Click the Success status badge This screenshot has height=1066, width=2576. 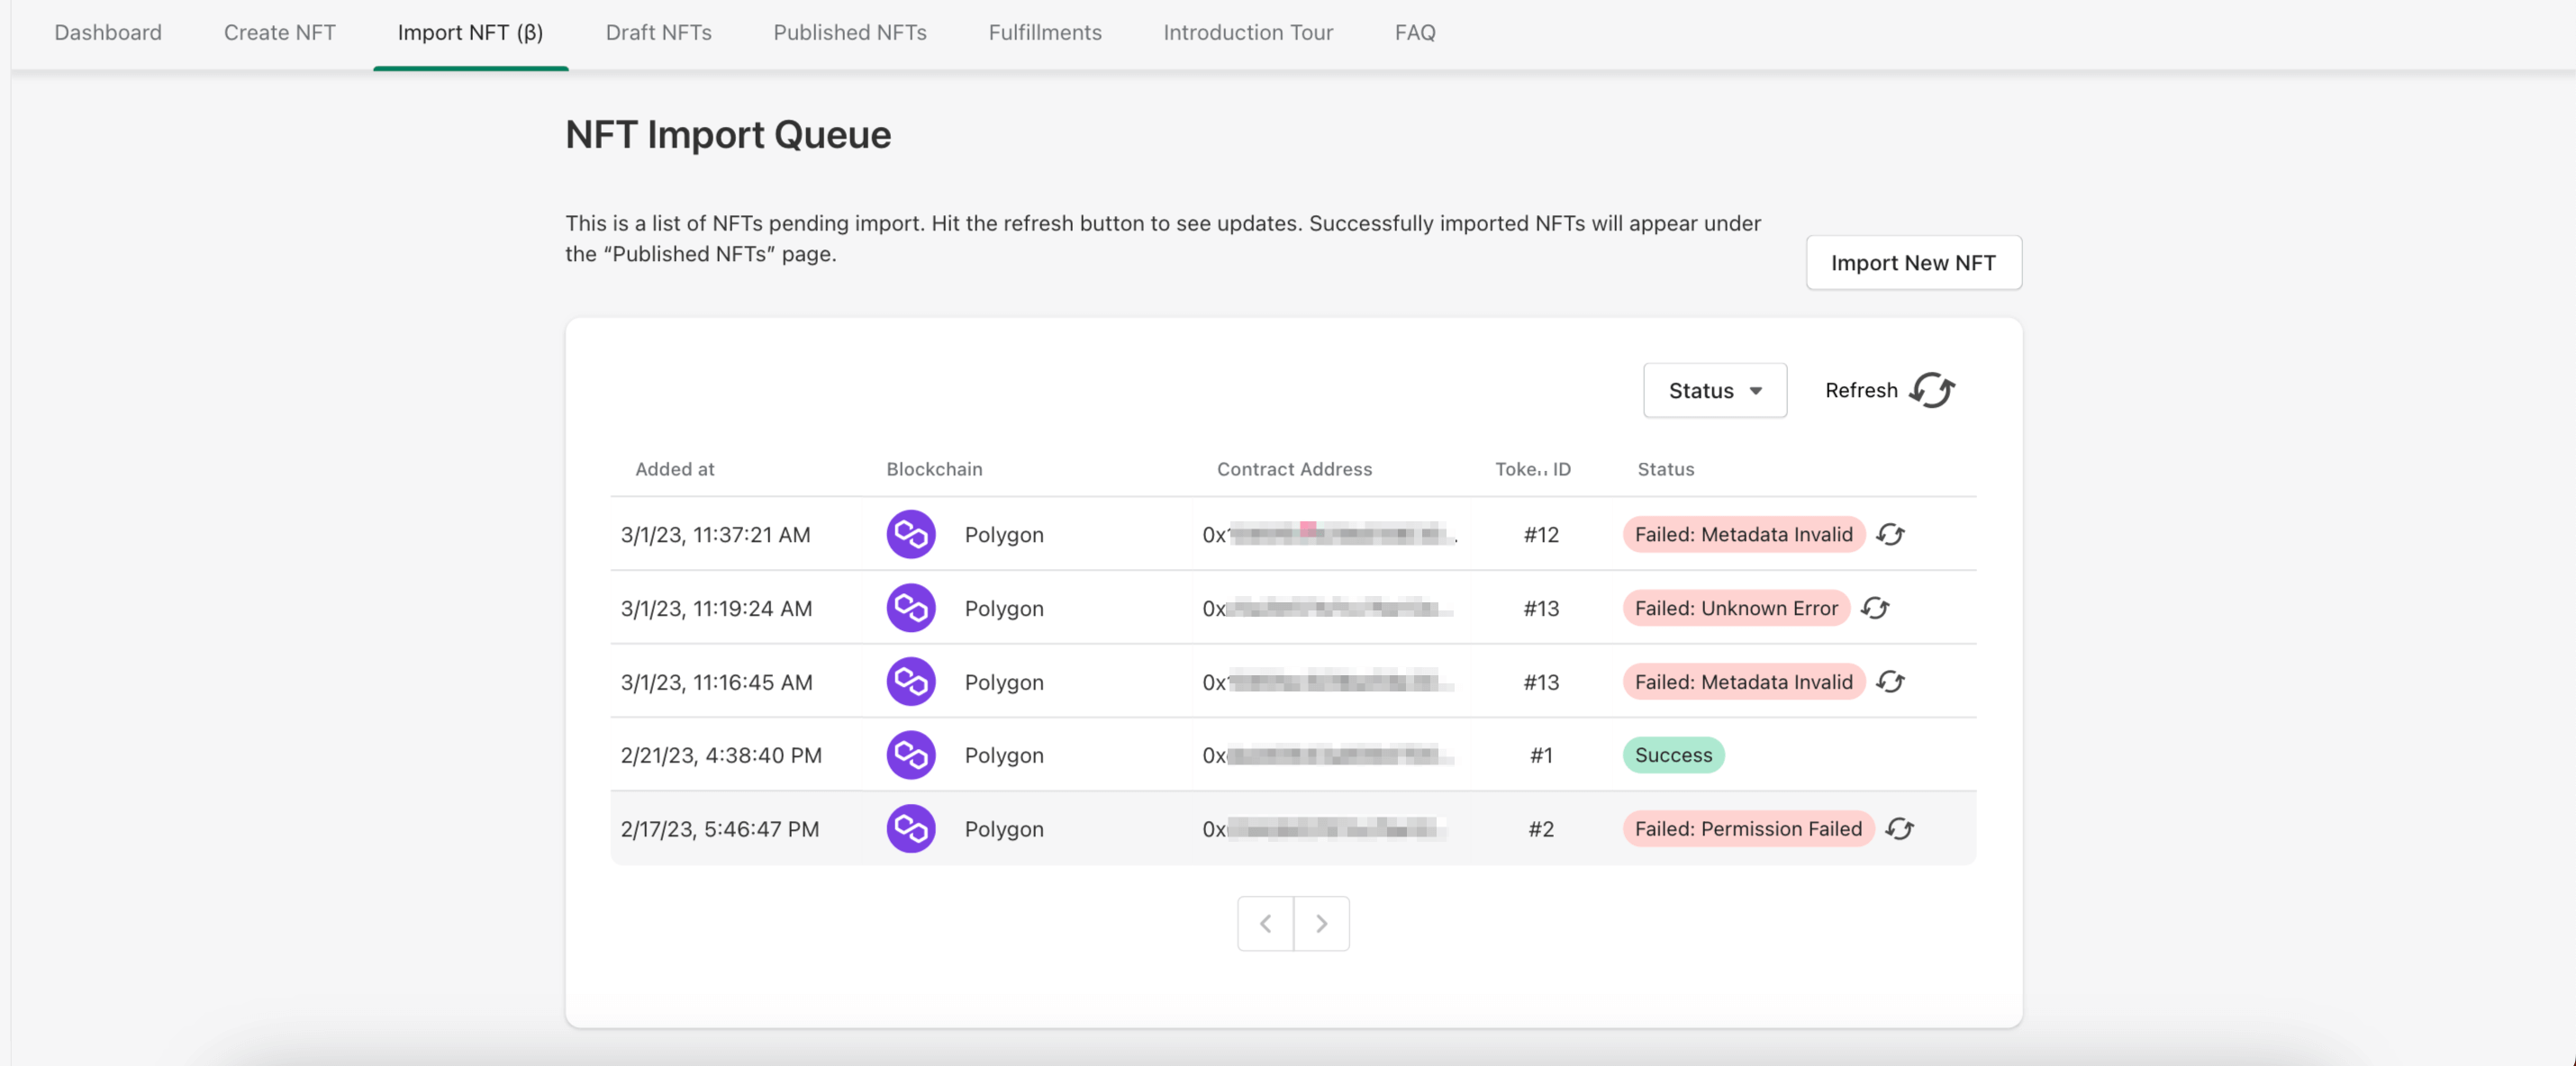pos(1672,755)
